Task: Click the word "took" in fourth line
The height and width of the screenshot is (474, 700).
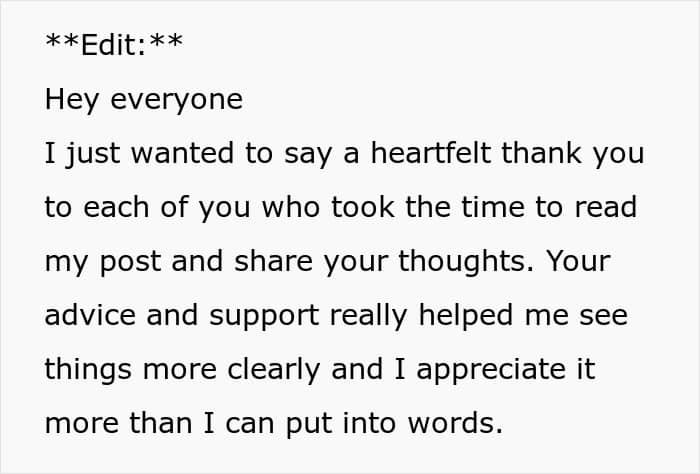Action: tap(362, 207)
